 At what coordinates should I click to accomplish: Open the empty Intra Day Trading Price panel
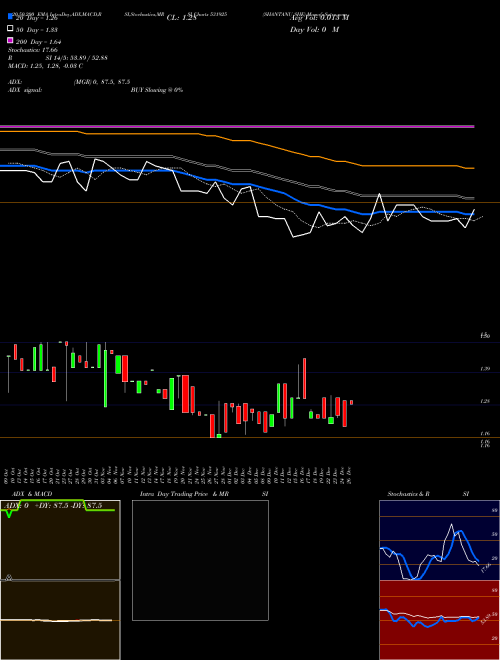point(200,560)
